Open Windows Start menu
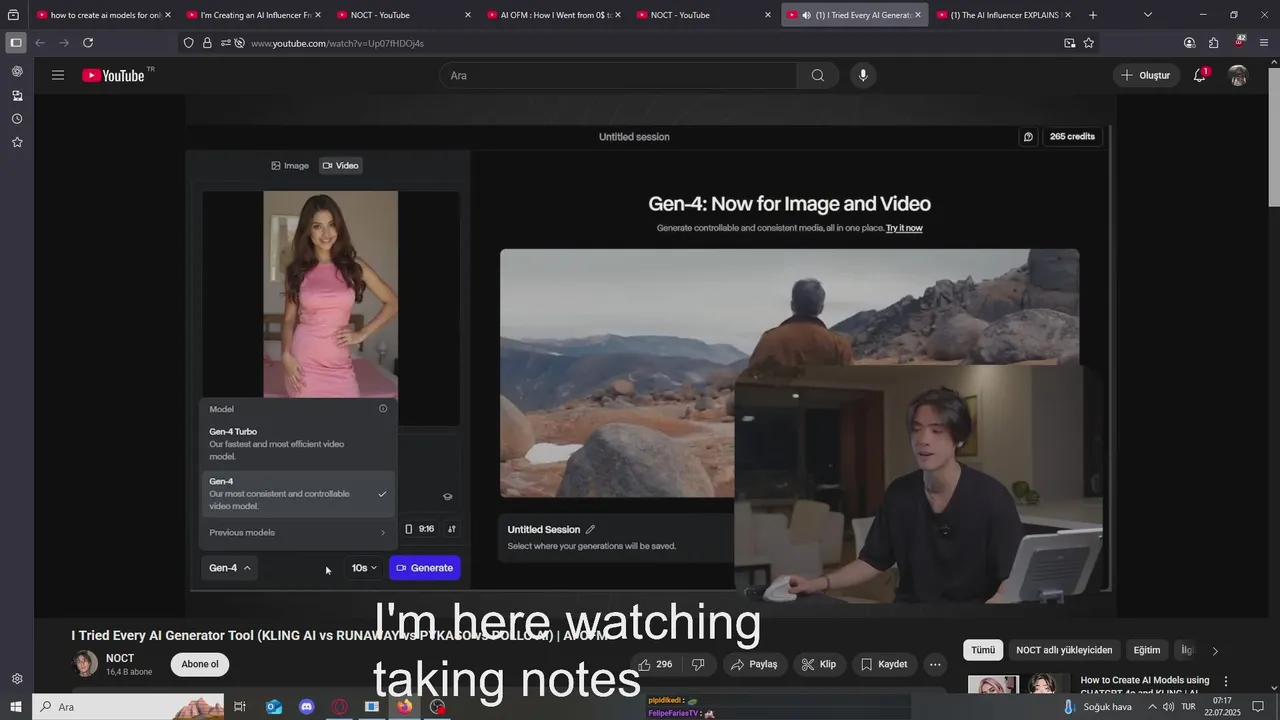The width and height of the screenshot is (1280, 720). 15,707
